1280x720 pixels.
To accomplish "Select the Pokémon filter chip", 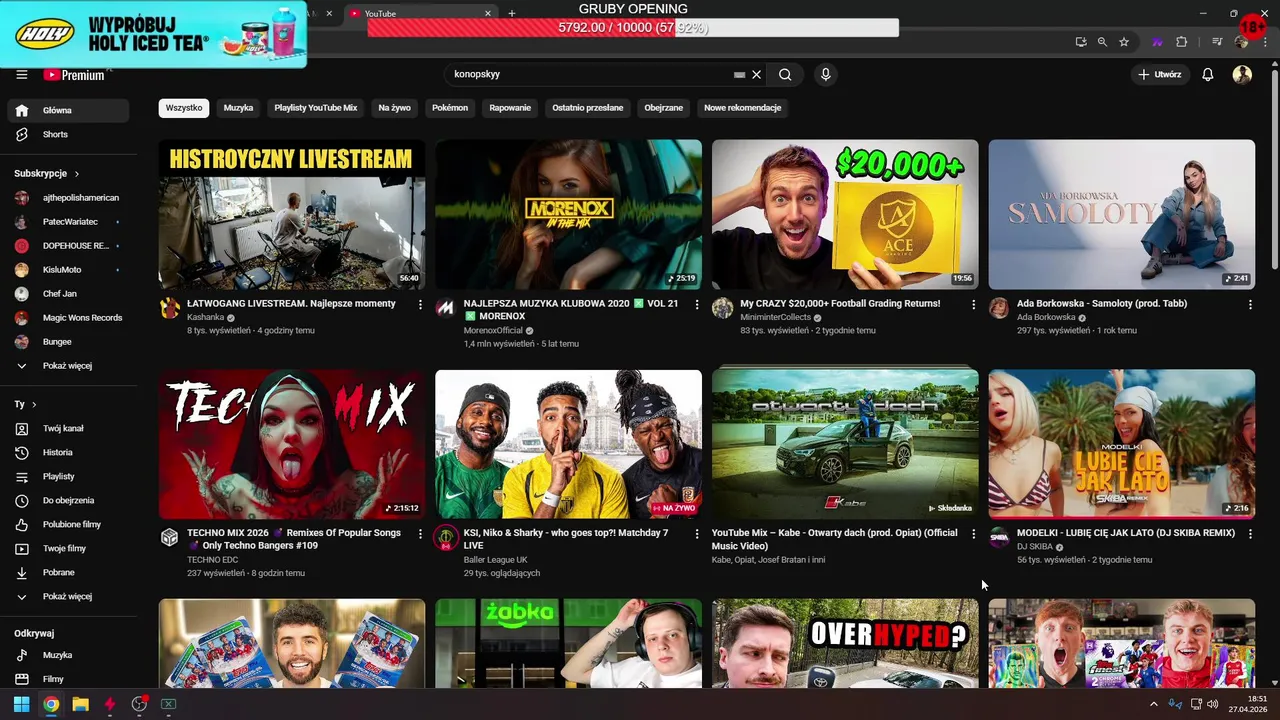I will pyautogui.click(x=450, y=108).
